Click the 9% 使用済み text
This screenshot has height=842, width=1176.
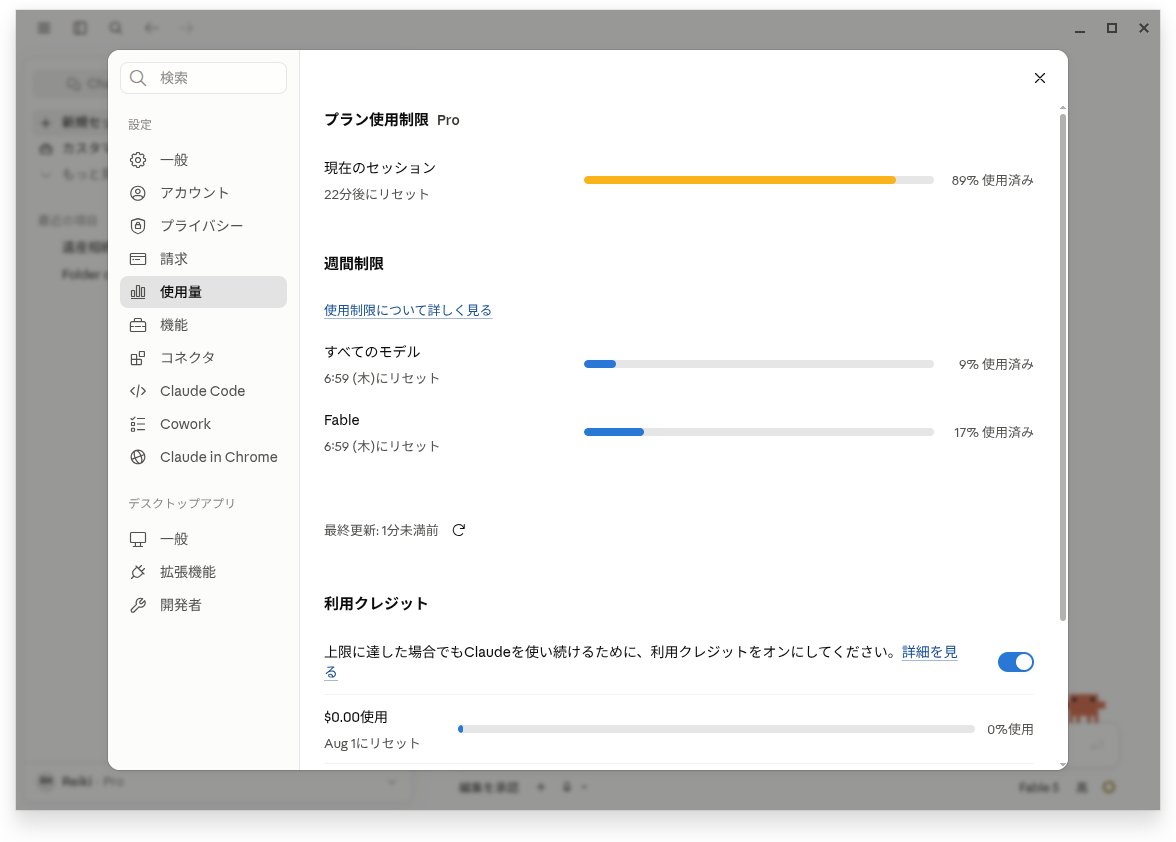coord(996,364)
